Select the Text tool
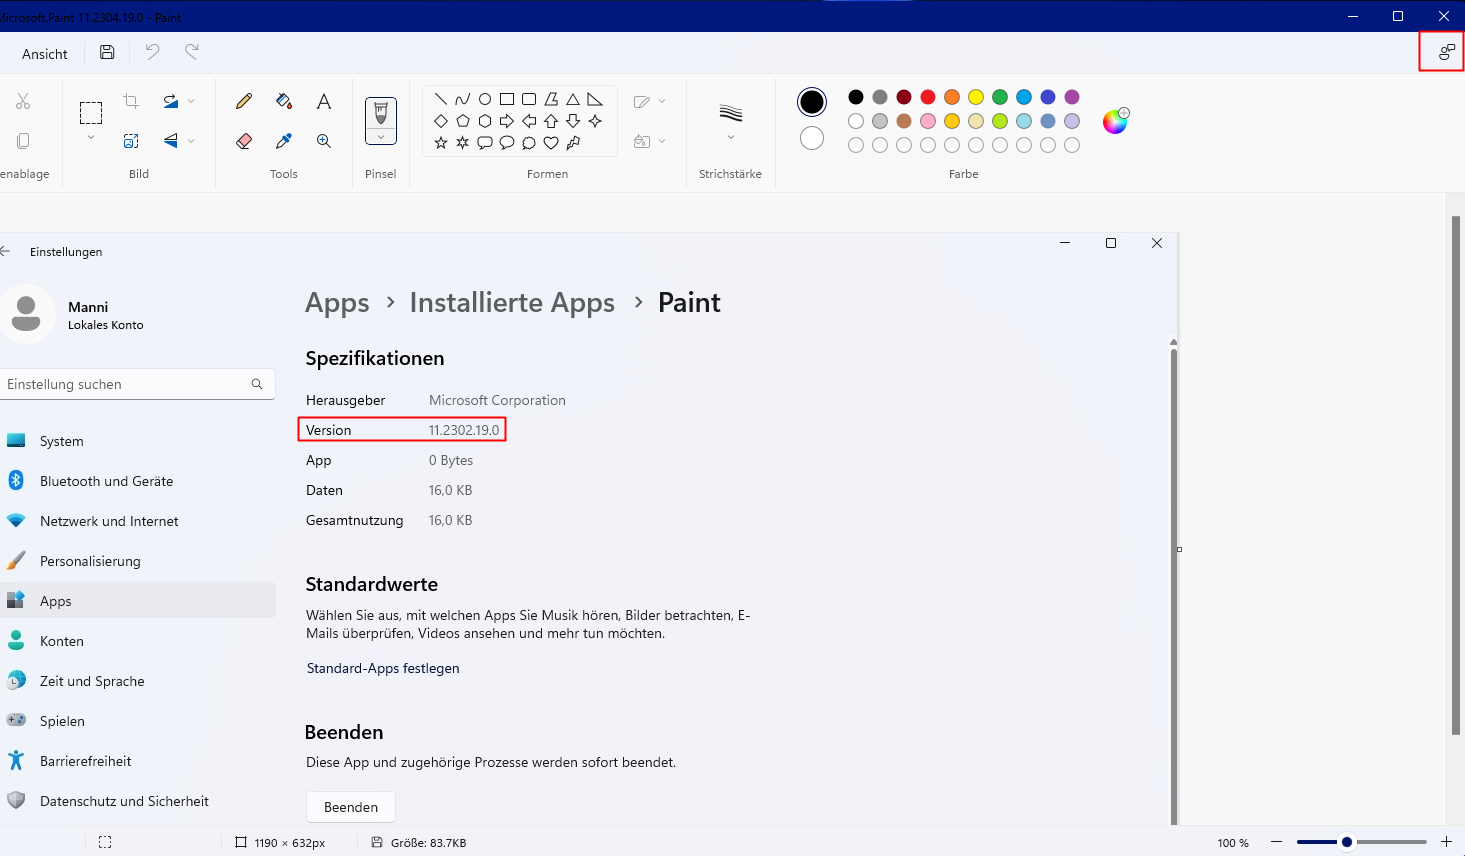This screenshot has height=856, width=1465. (324, 101)
